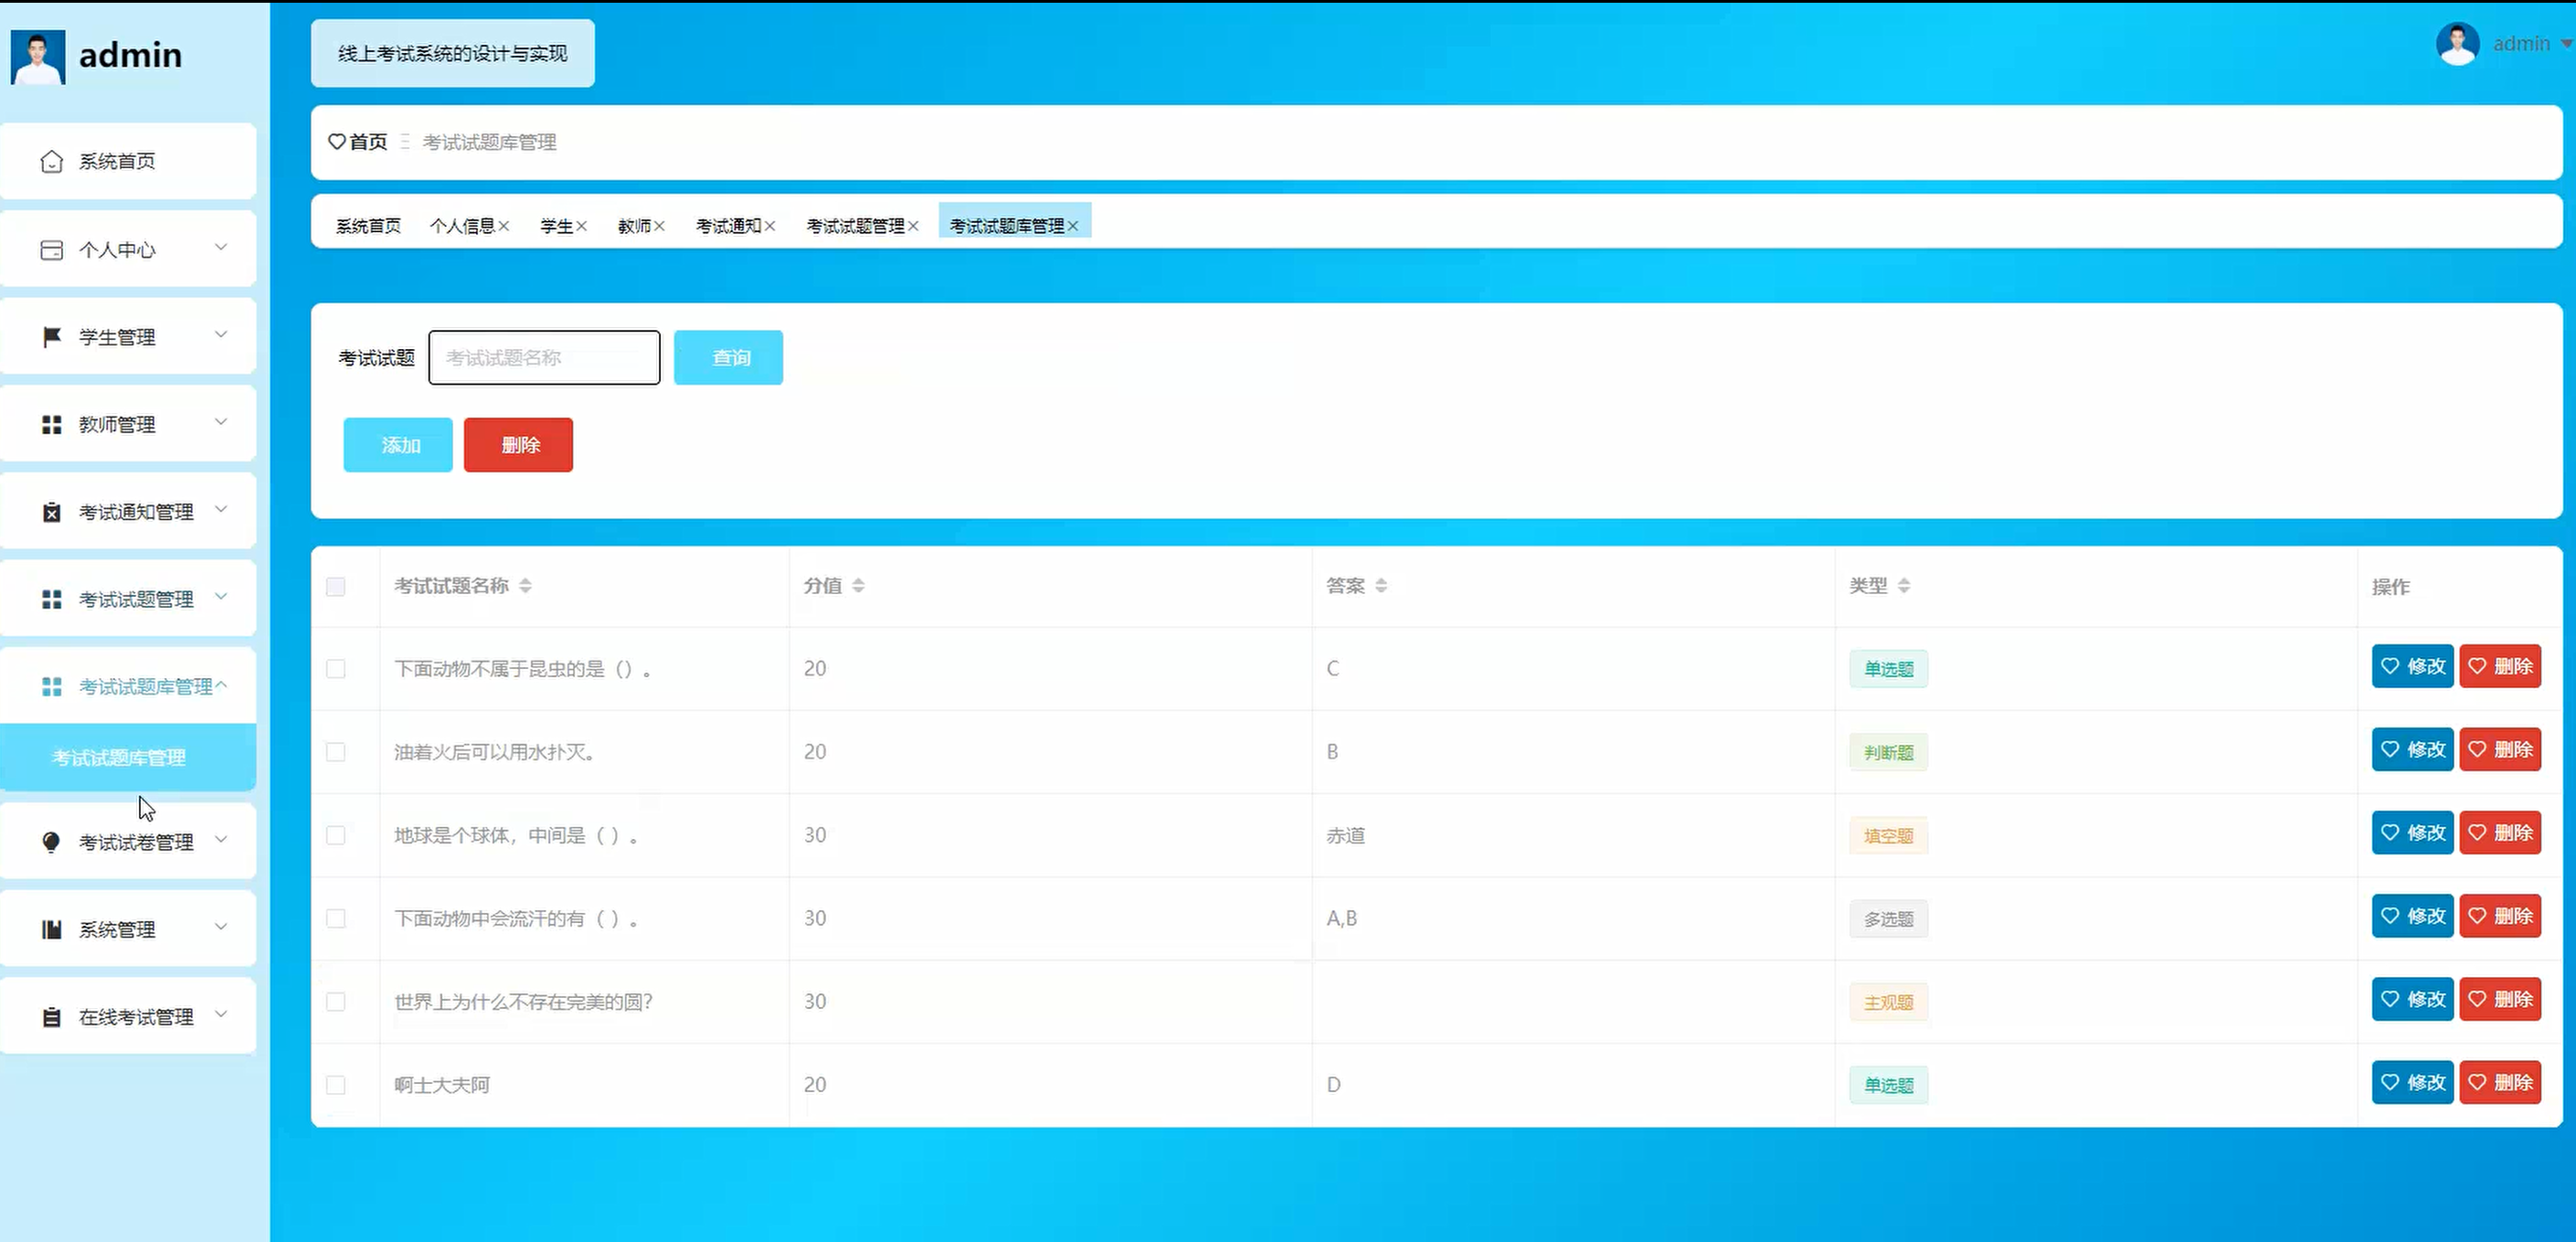Close the 考试试题管理 tab with its X
This screenshot has width=2576, height=1242.
pyautogui.click(x=913, y=226)
